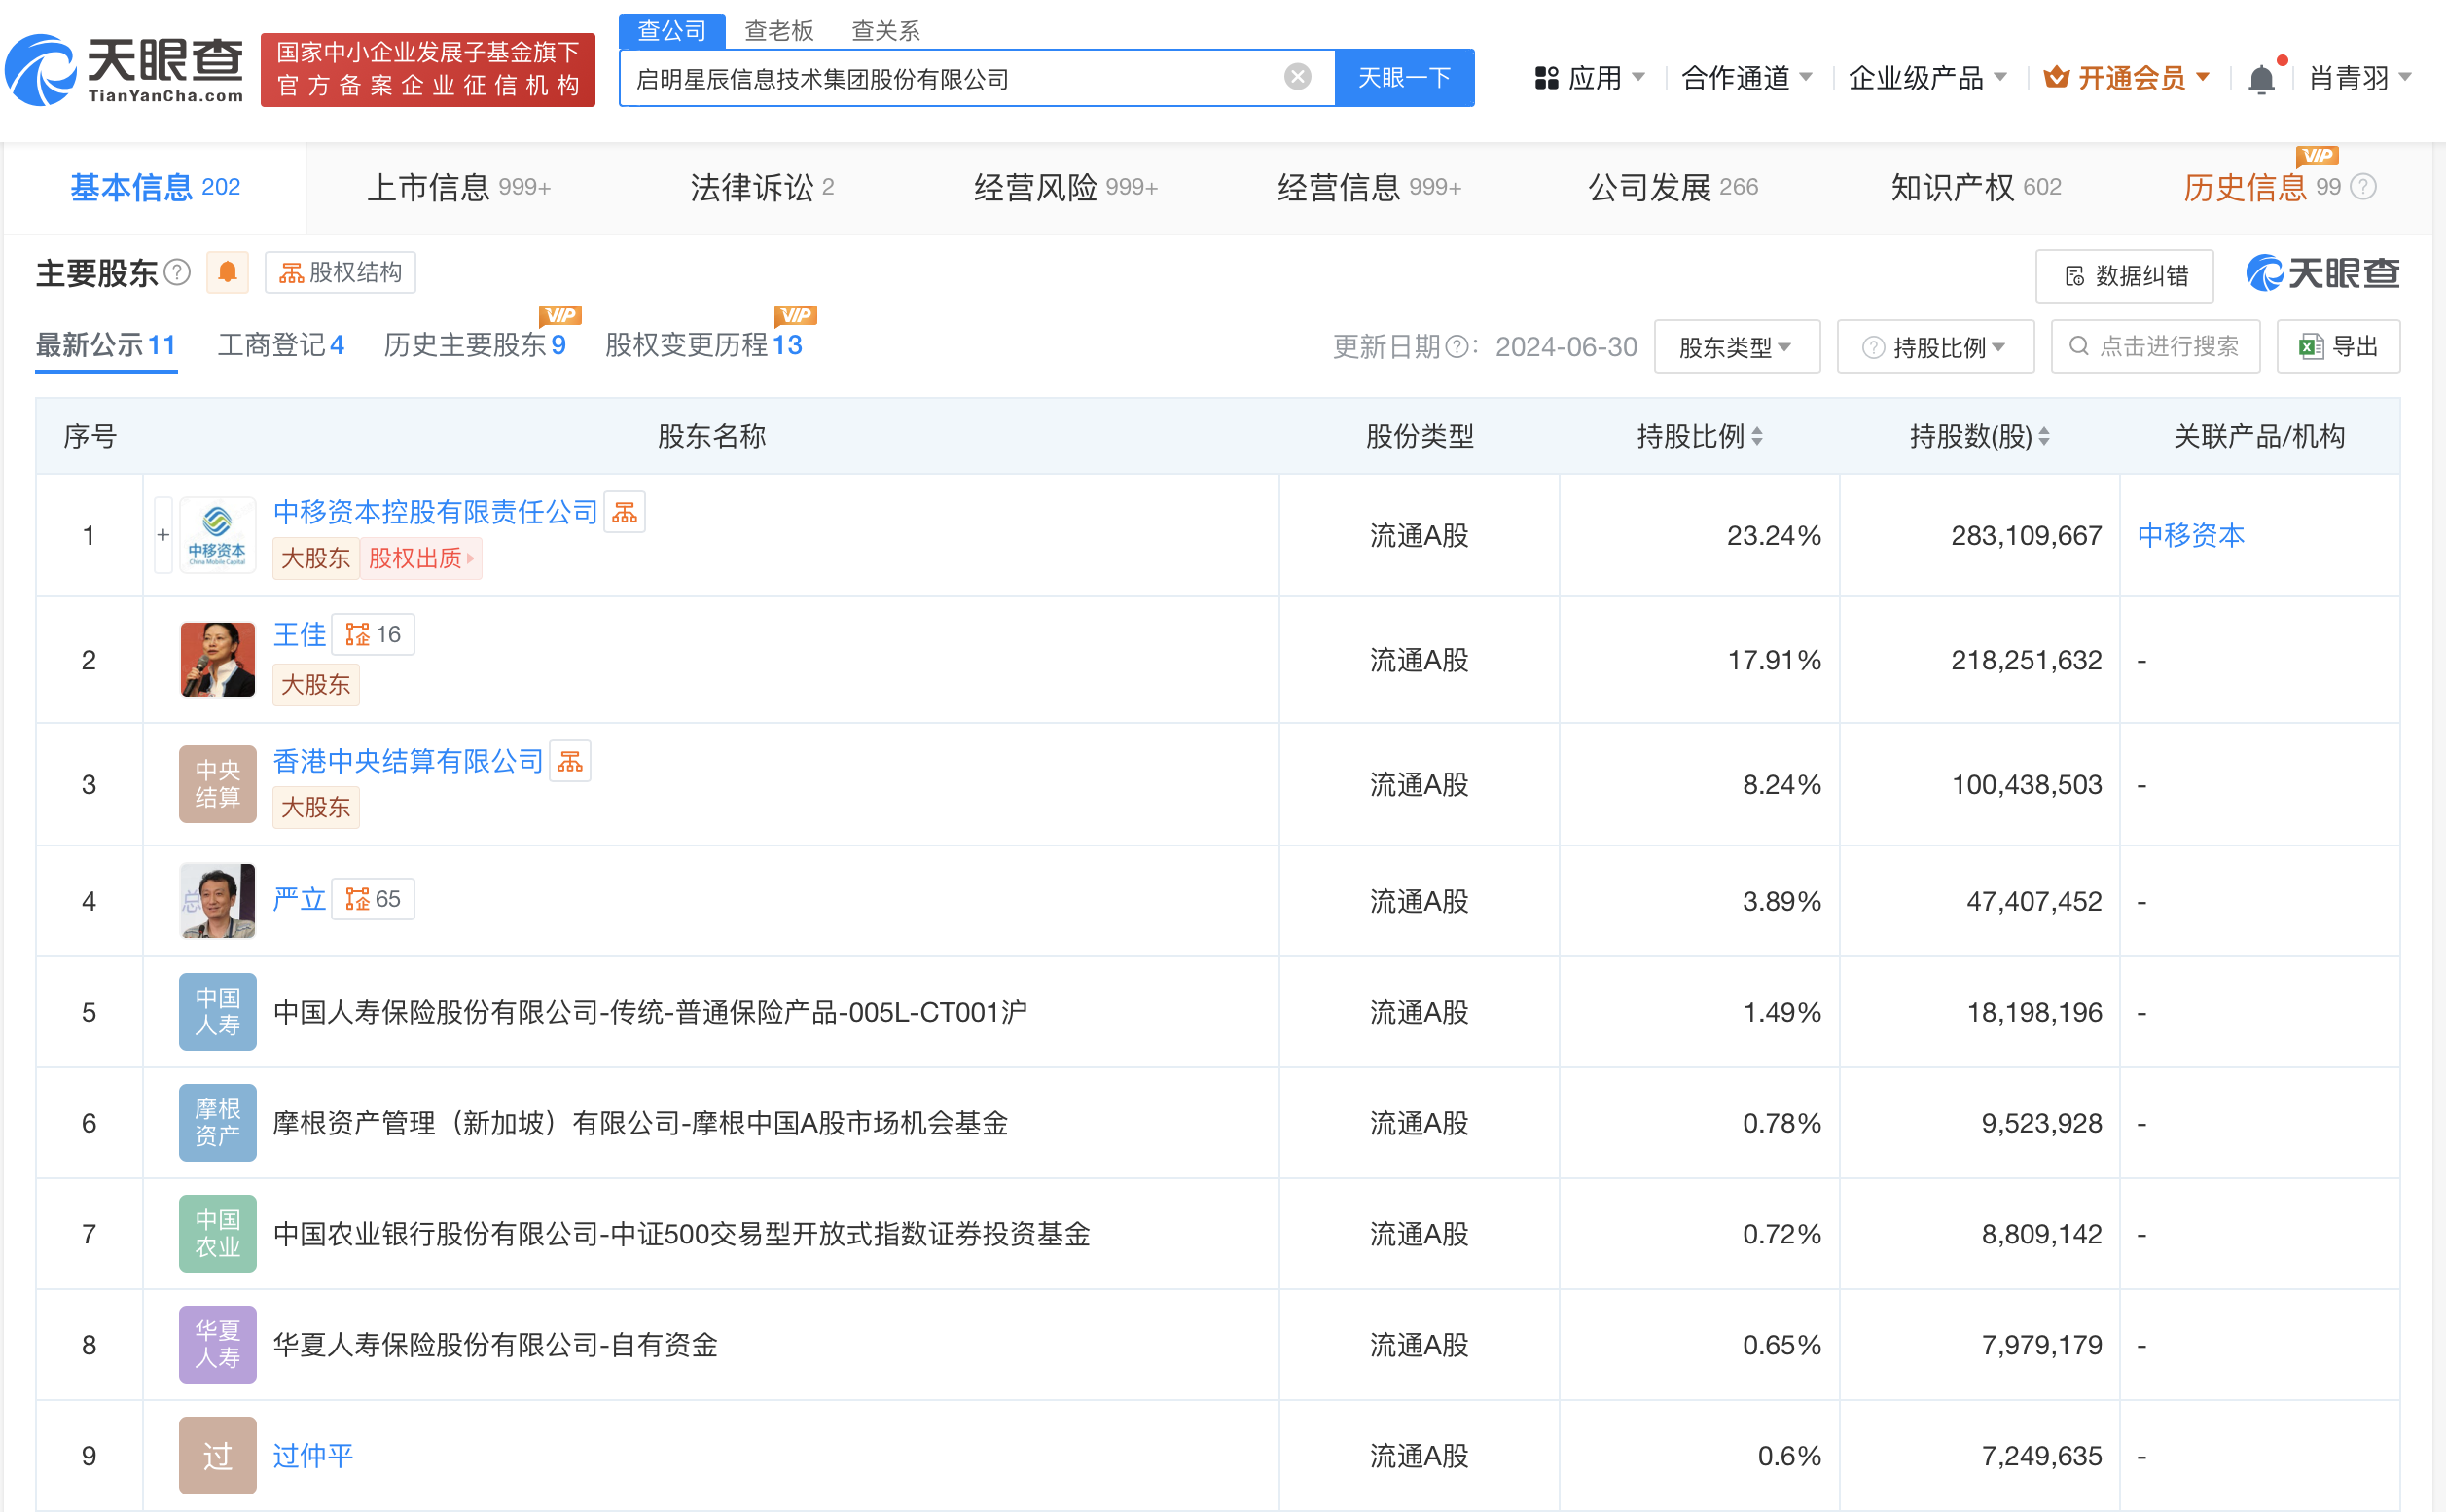Viewport: 2446px width, 1512px height.
Task: Open 严立's relationship graph icon showing 65
Action: [x=372, y=898]
